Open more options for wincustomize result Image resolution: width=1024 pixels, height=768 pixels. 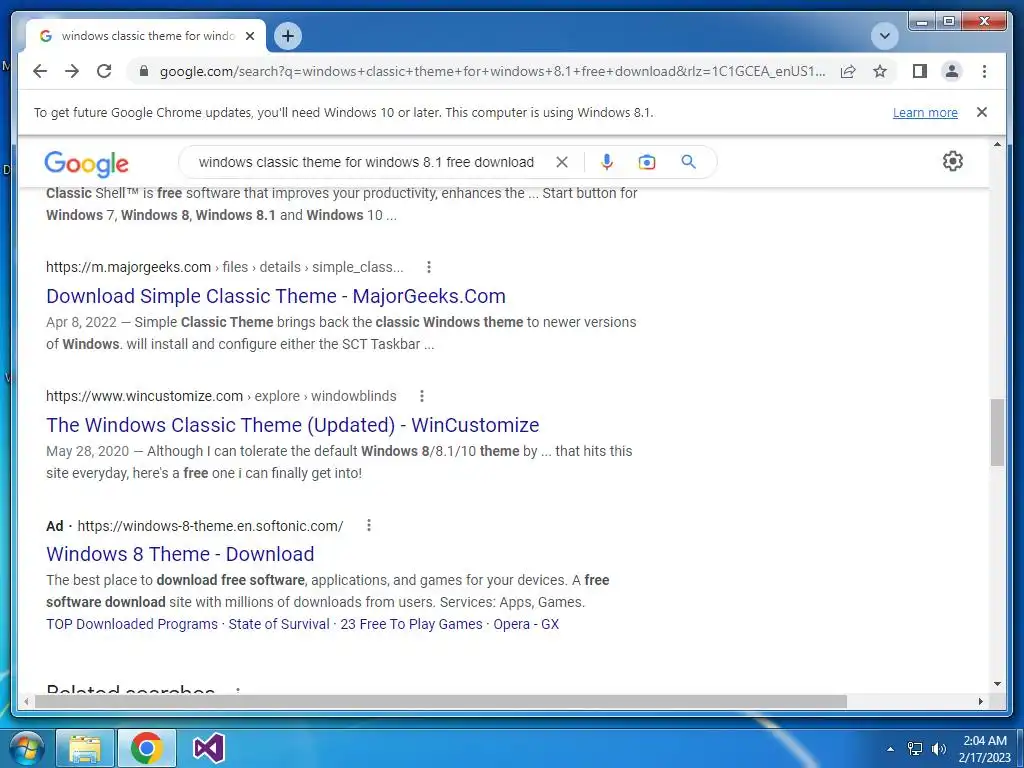tap(421, 396)
